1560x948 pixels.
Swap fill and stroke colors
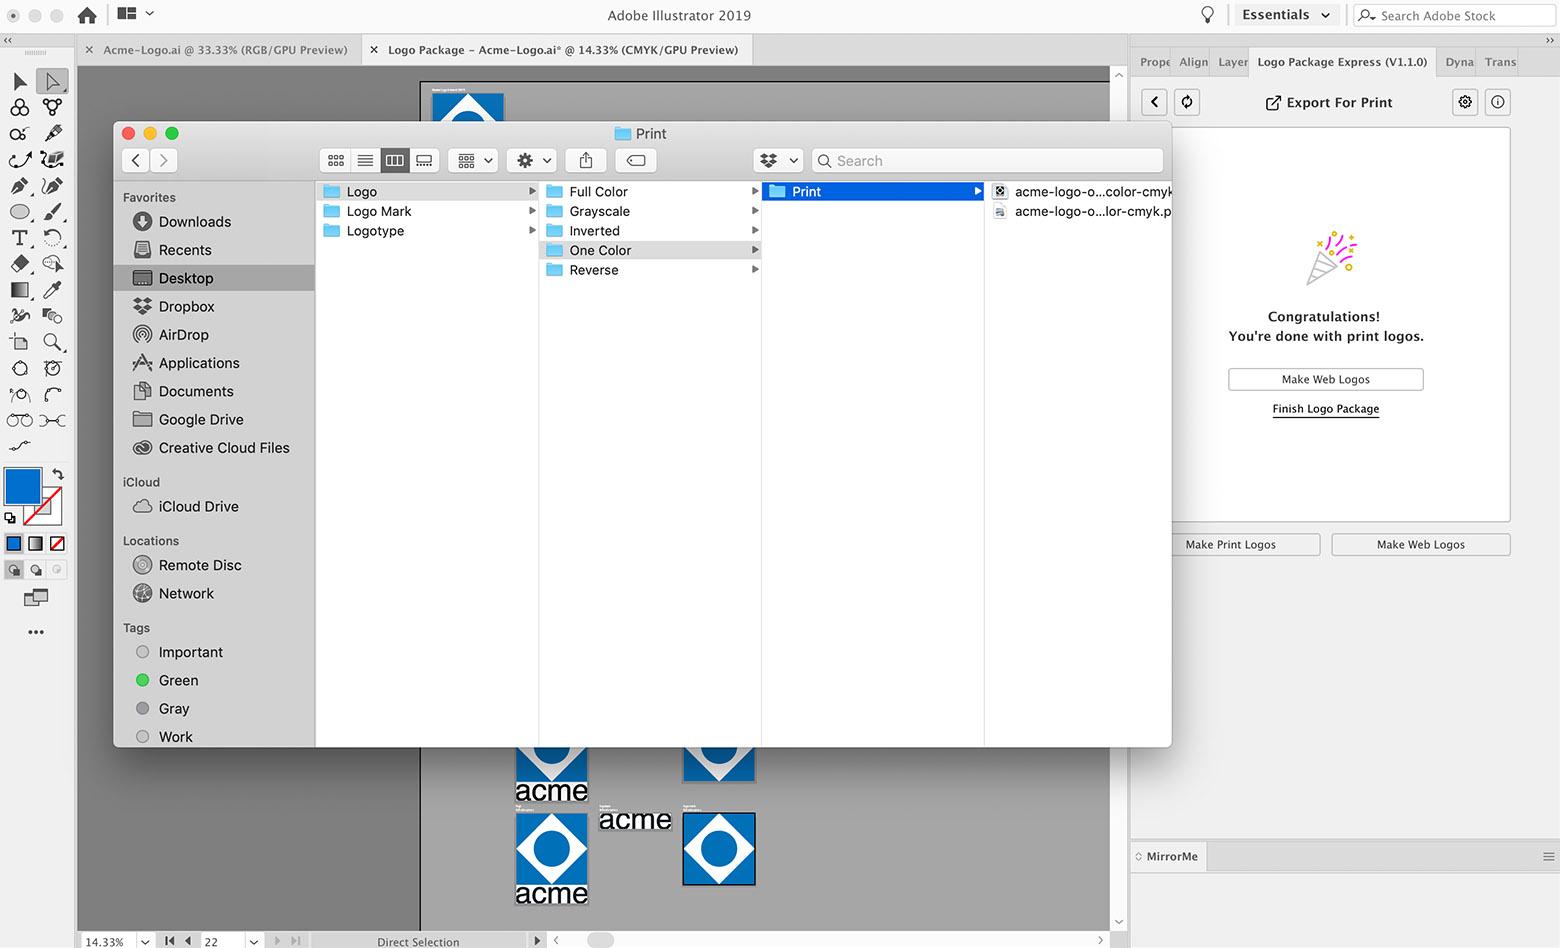58,474
